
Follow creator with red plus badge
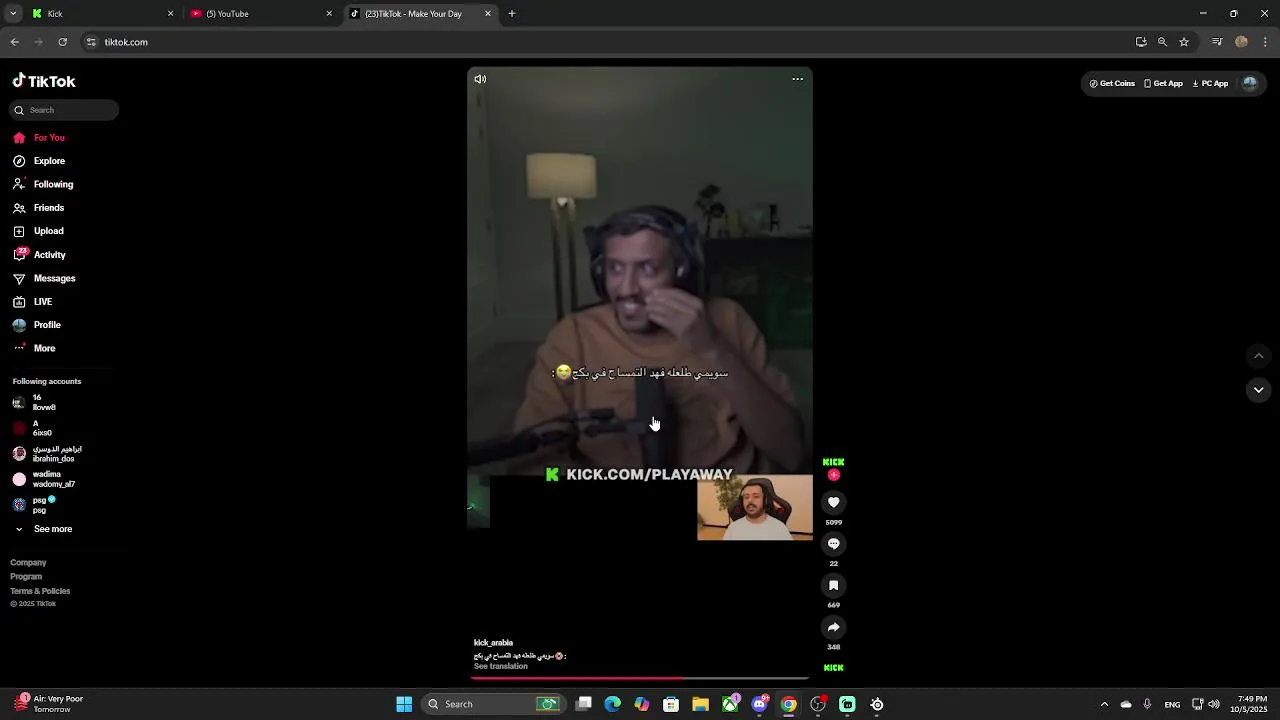(833, 475)
